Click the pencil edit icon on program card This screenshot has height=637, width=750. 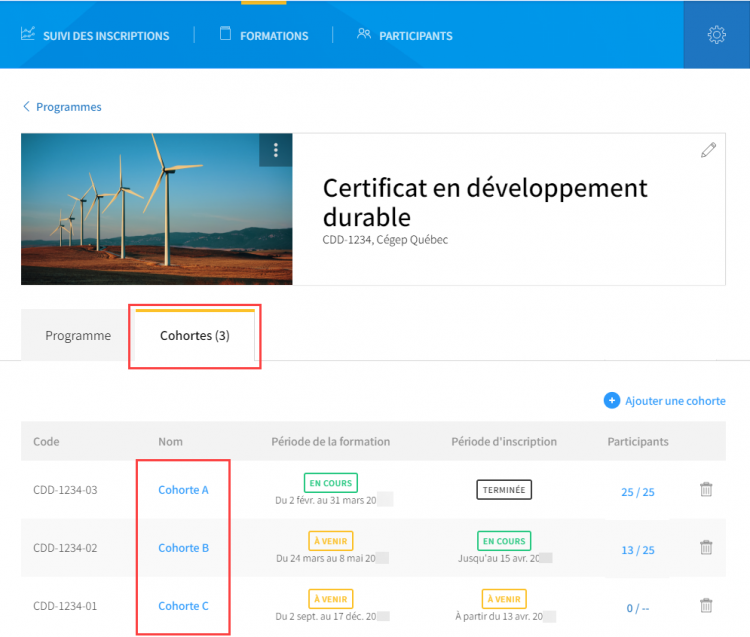[x=708, y=150]
